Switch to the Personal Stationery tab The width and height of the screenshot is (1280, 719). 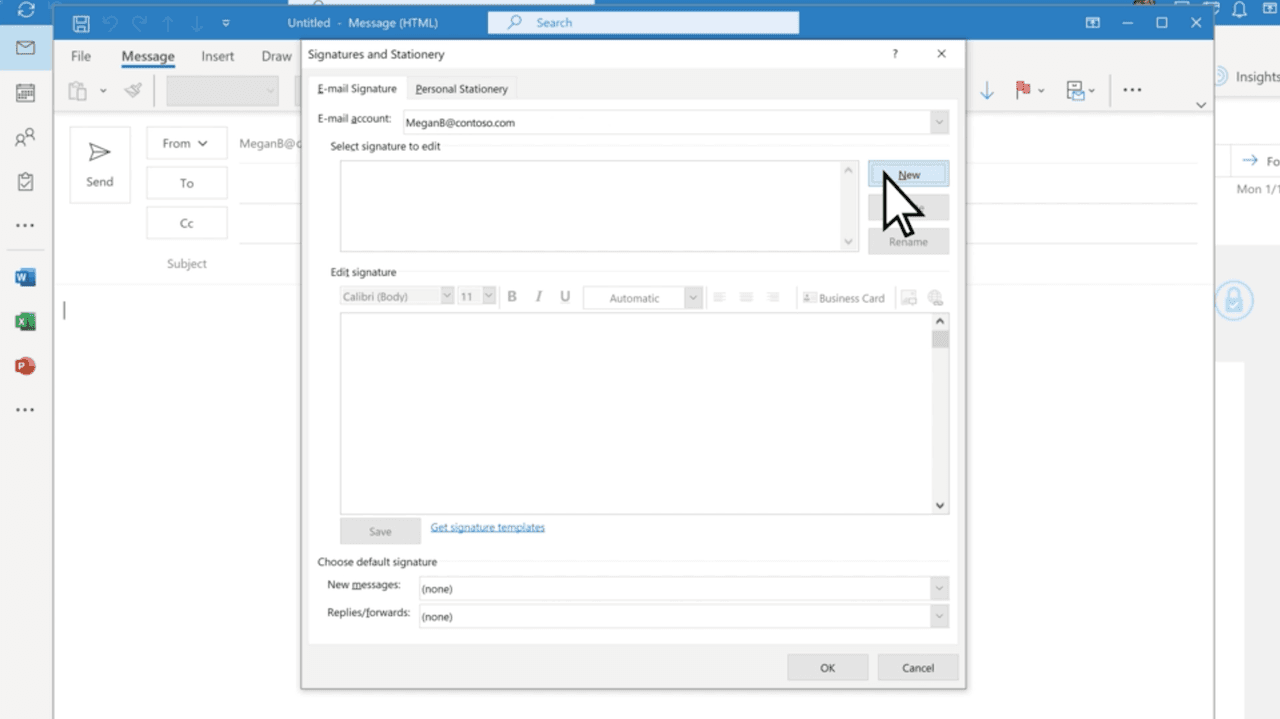point(461,88)
